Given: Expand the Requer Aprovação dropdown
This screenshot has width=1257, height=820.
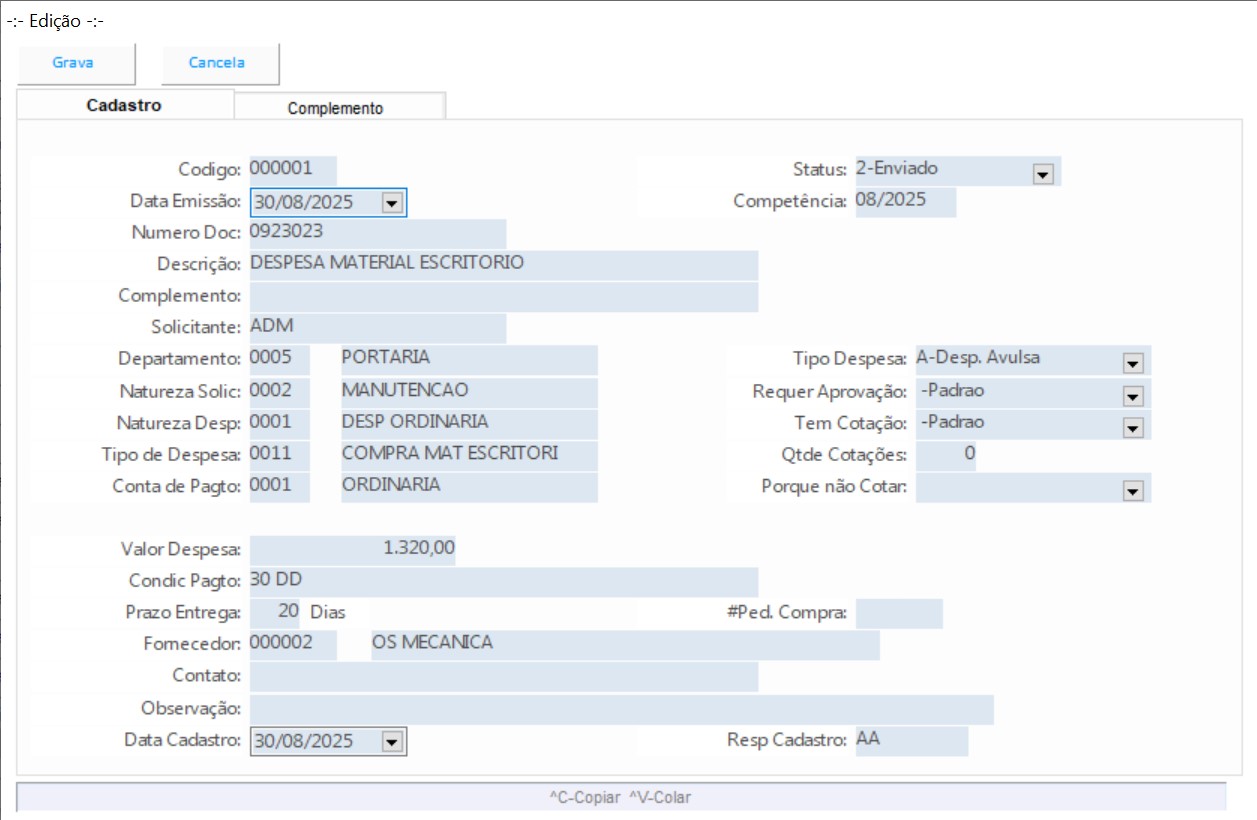Looking at the screenshot, I should (x=1132, y=395).
